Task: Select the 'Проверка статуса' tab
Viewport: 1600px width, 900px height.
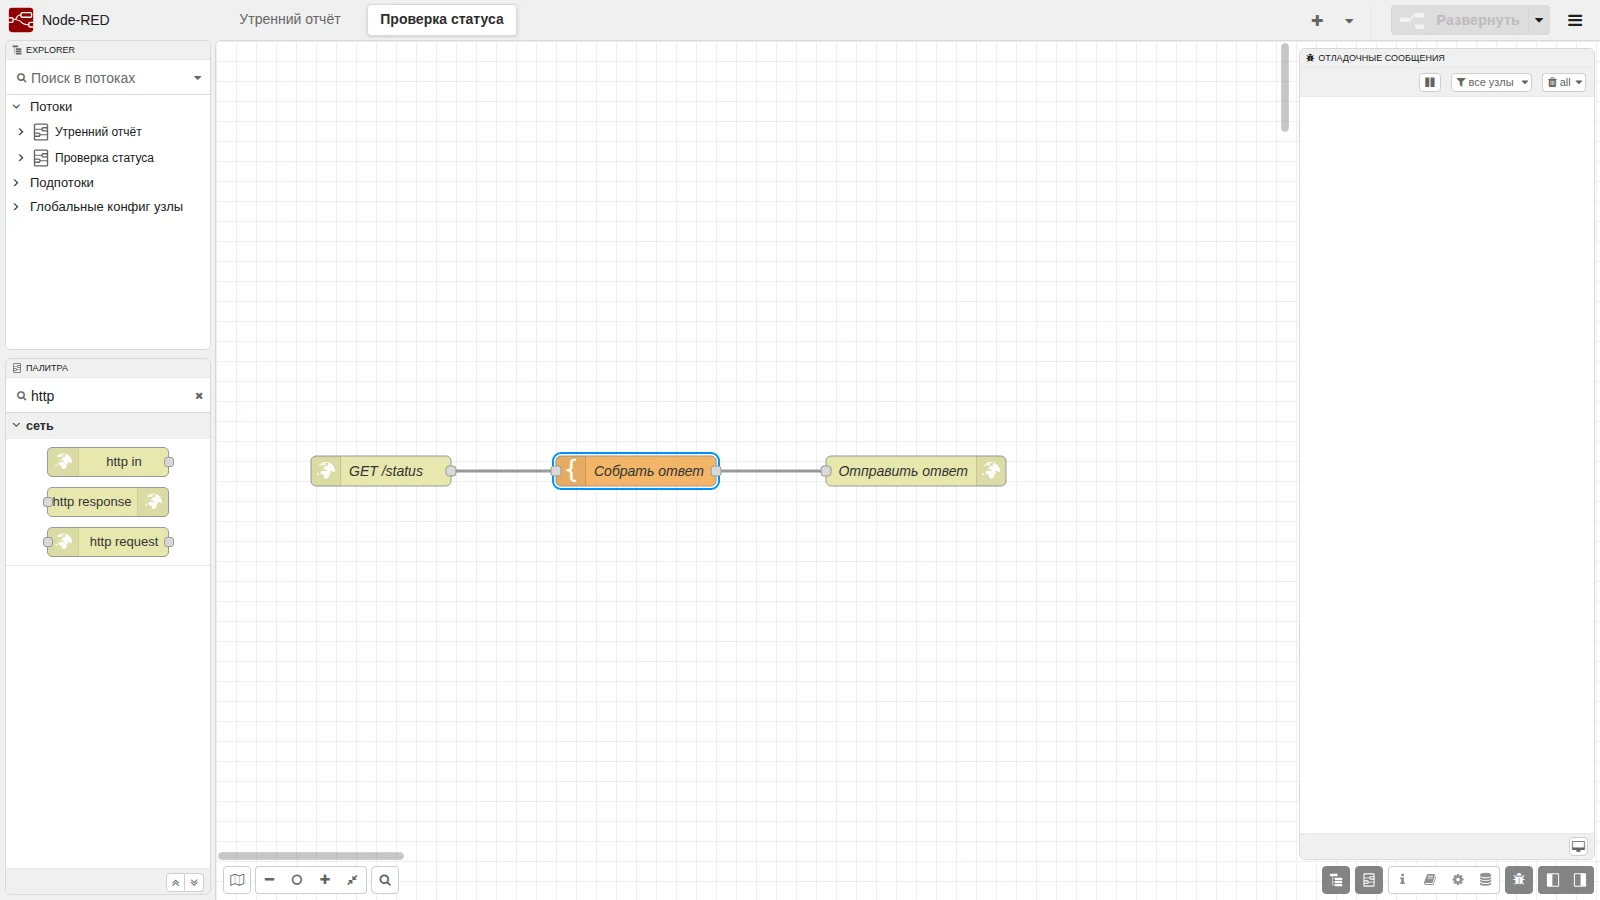Action: pyautogui.click(x=442, y=20)
